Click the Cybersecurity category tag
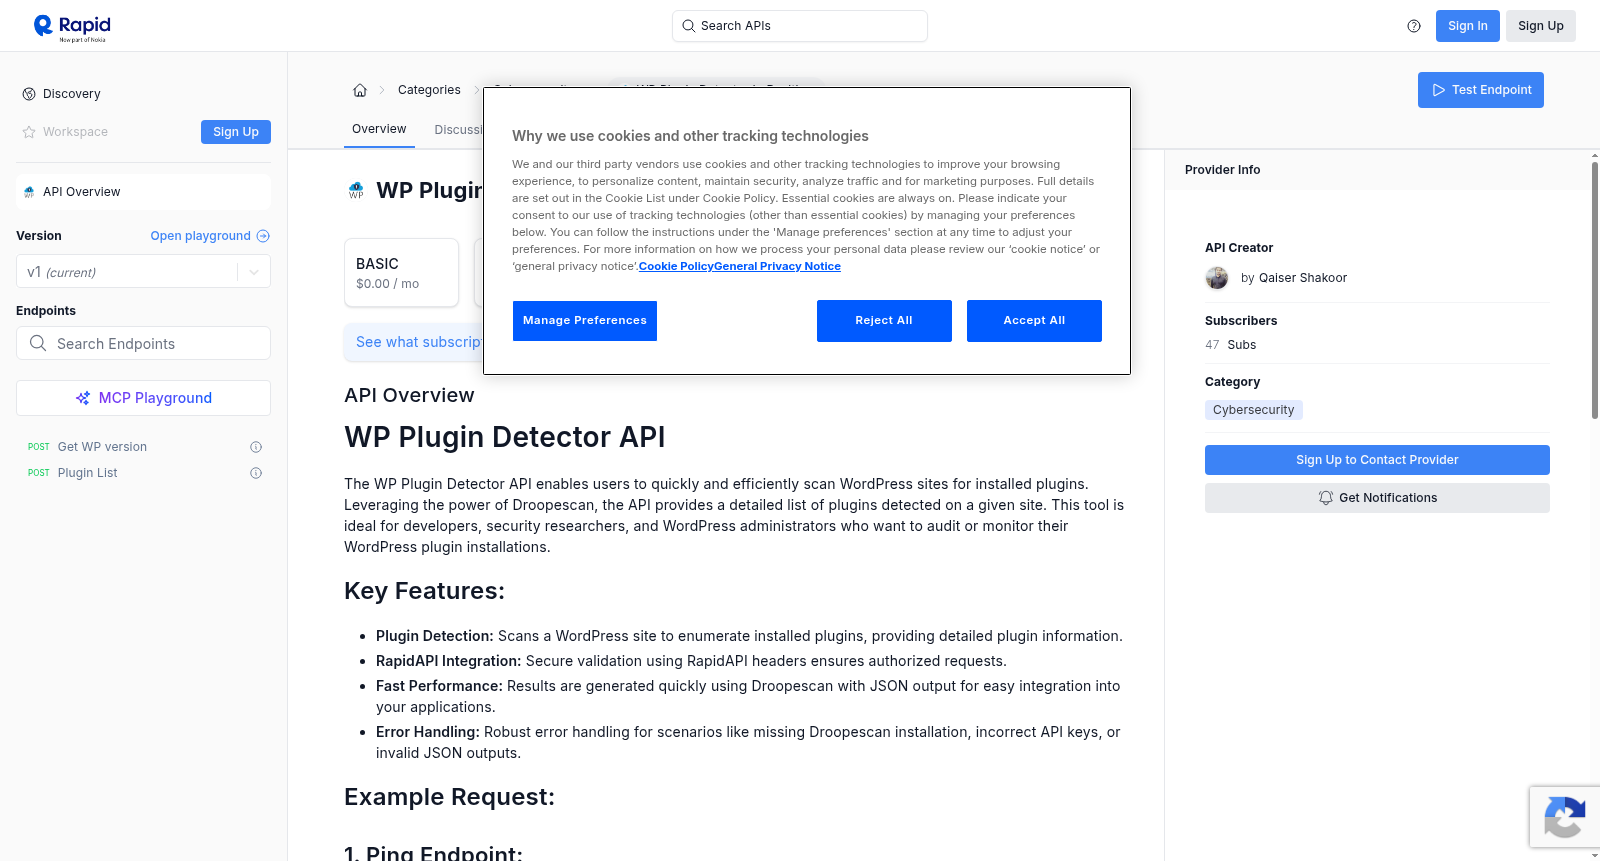1600x861 pixels. (x=1253, y=410)
